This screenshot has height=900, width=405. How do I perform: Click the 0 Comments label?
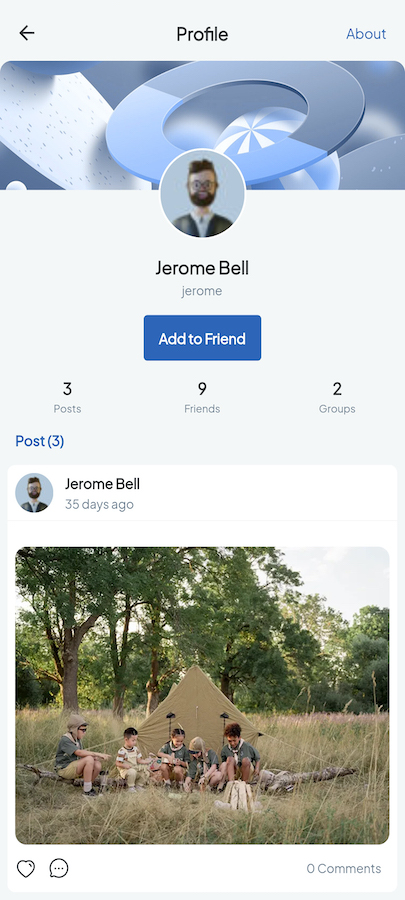tap(344, 868)
